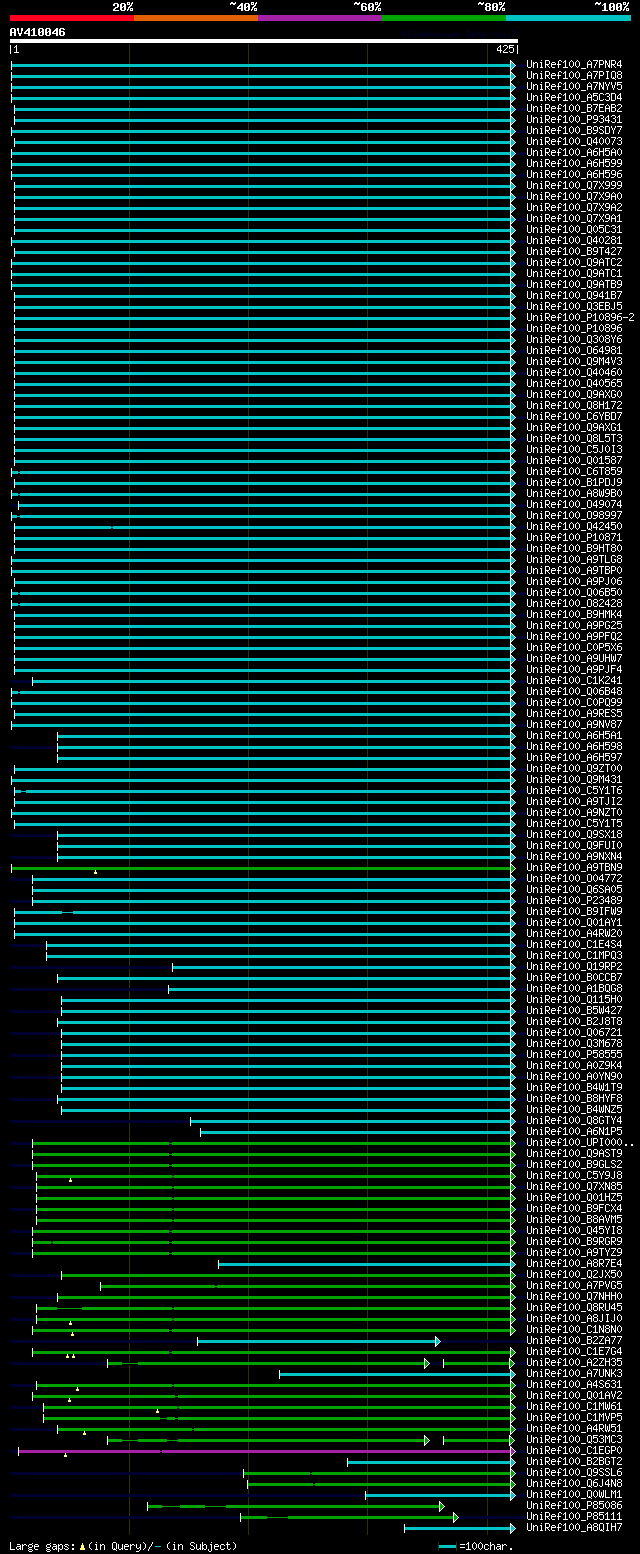Open hit UniRef100_A7PIQ8
Screen dimensions: 640x1554
pos(574,76)
